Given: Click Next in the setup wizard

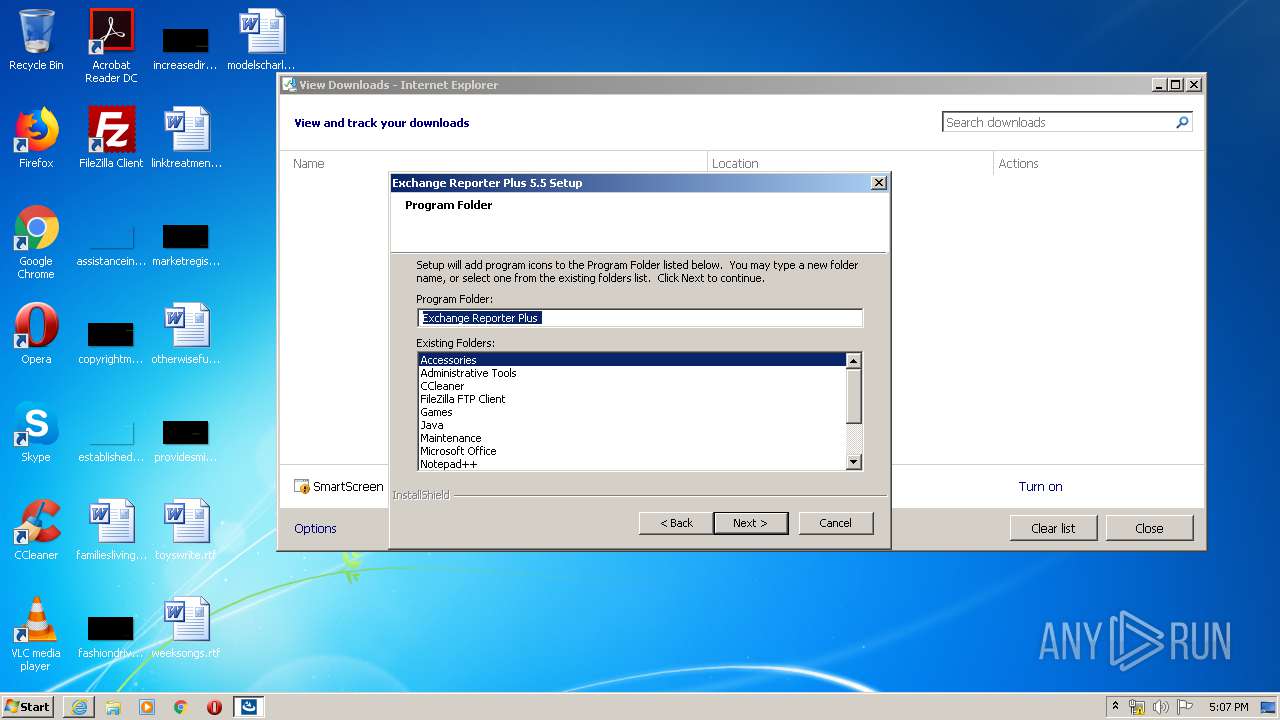Looking at the screenshot, I should click(x=750, y=523).
